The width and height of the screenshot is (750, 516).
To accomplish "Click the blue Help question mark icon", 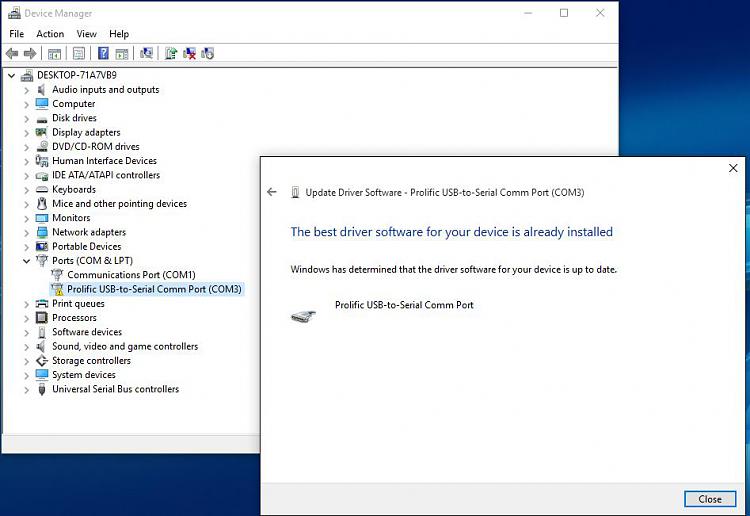I will pyautogui.click(x=103, y=54).
